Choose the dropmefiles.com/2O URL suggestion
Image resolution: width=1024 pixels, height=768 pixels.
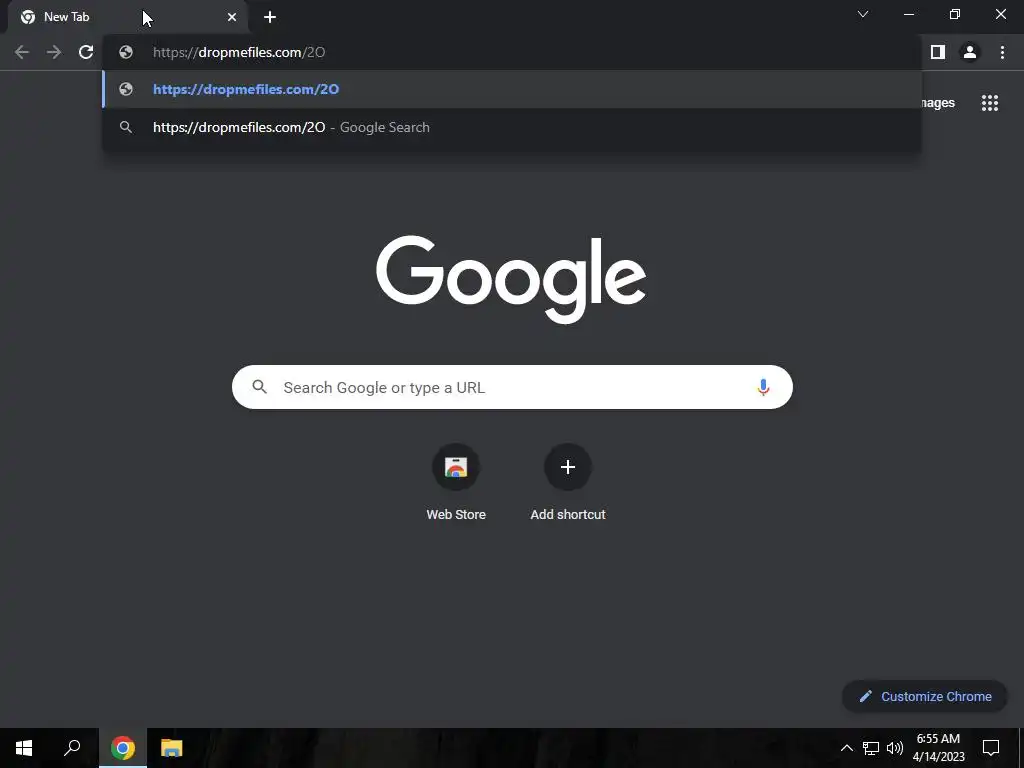click(512, 89)
